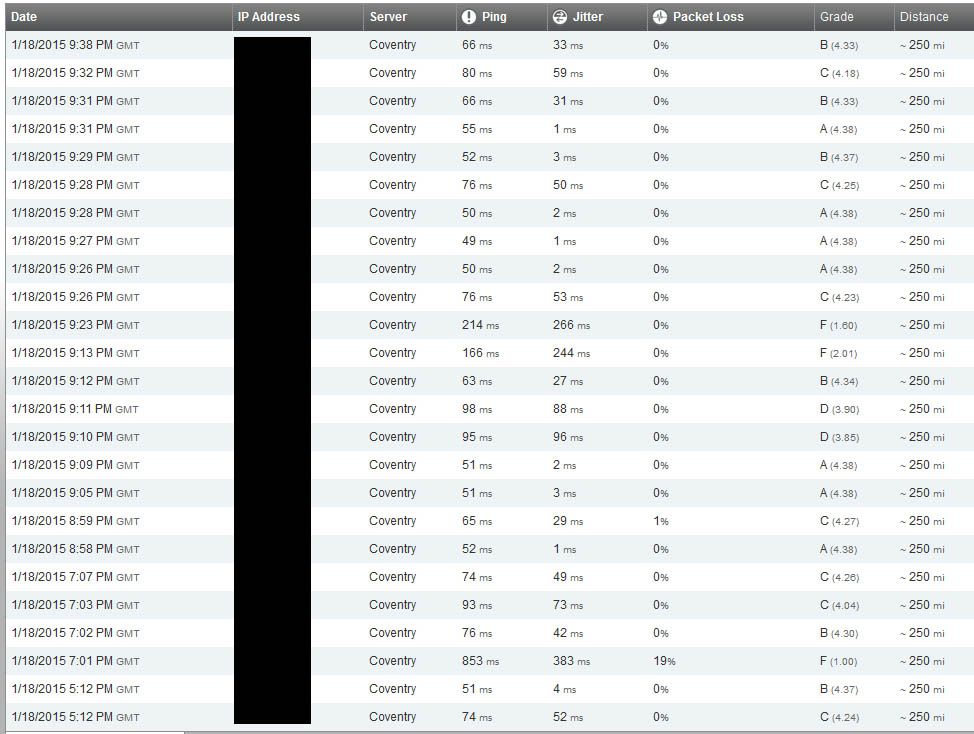Sort by Distance column header

pos(924,17)
